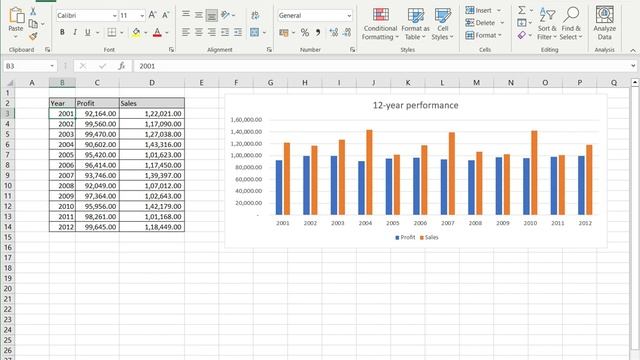Click the Font Color letter A icon
Viewport: 640px width, 360px height.
click(x=157, y=32)
